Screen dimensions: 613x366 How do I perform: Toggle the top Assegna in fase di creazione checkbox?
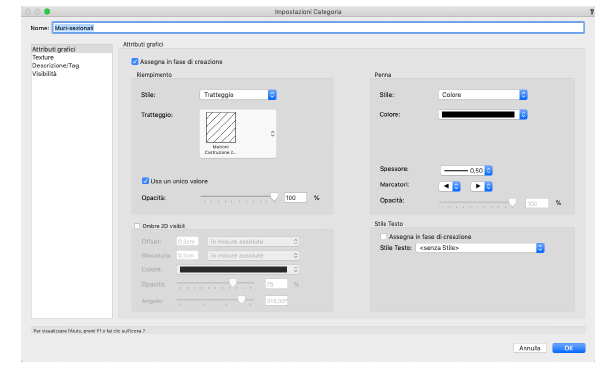(x=135, y=61)
